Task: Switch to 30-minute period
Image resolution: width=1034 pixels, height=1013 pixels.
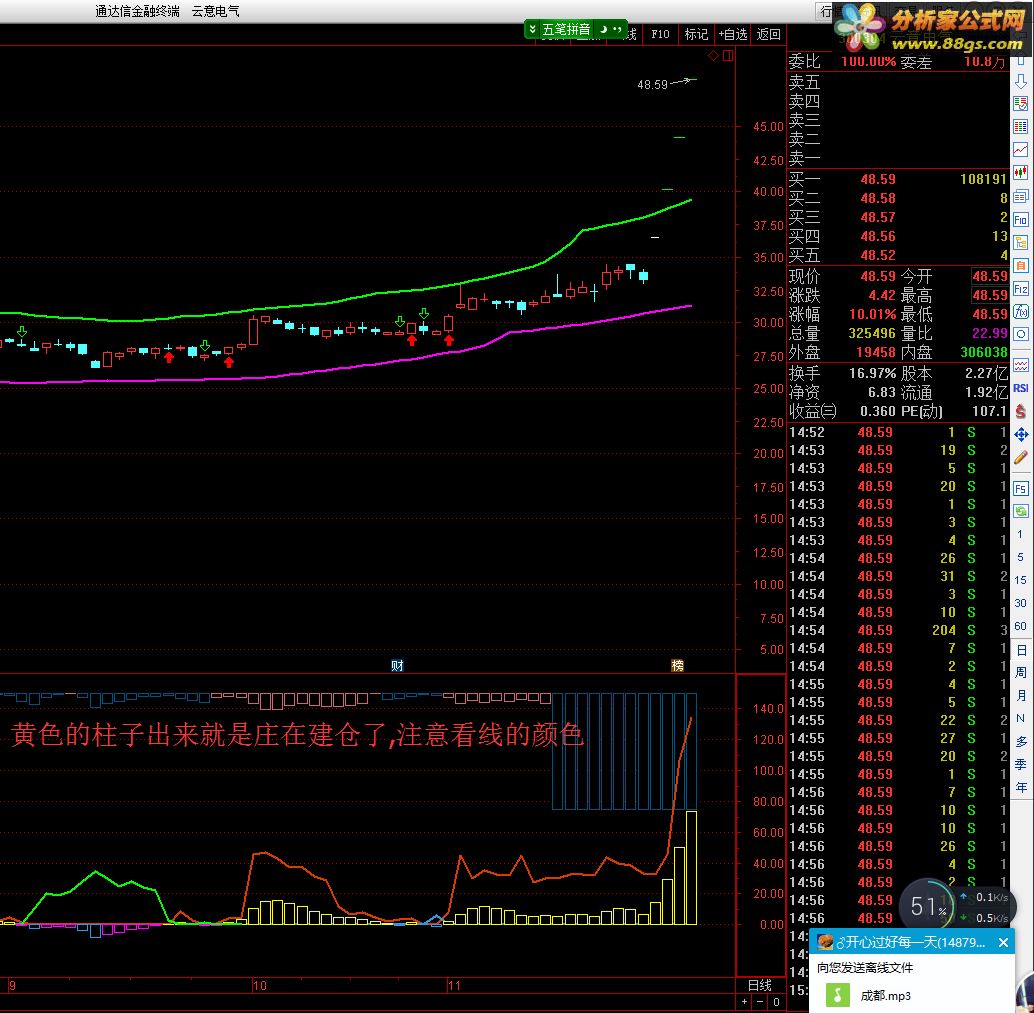Action: tap(1021, 603)
